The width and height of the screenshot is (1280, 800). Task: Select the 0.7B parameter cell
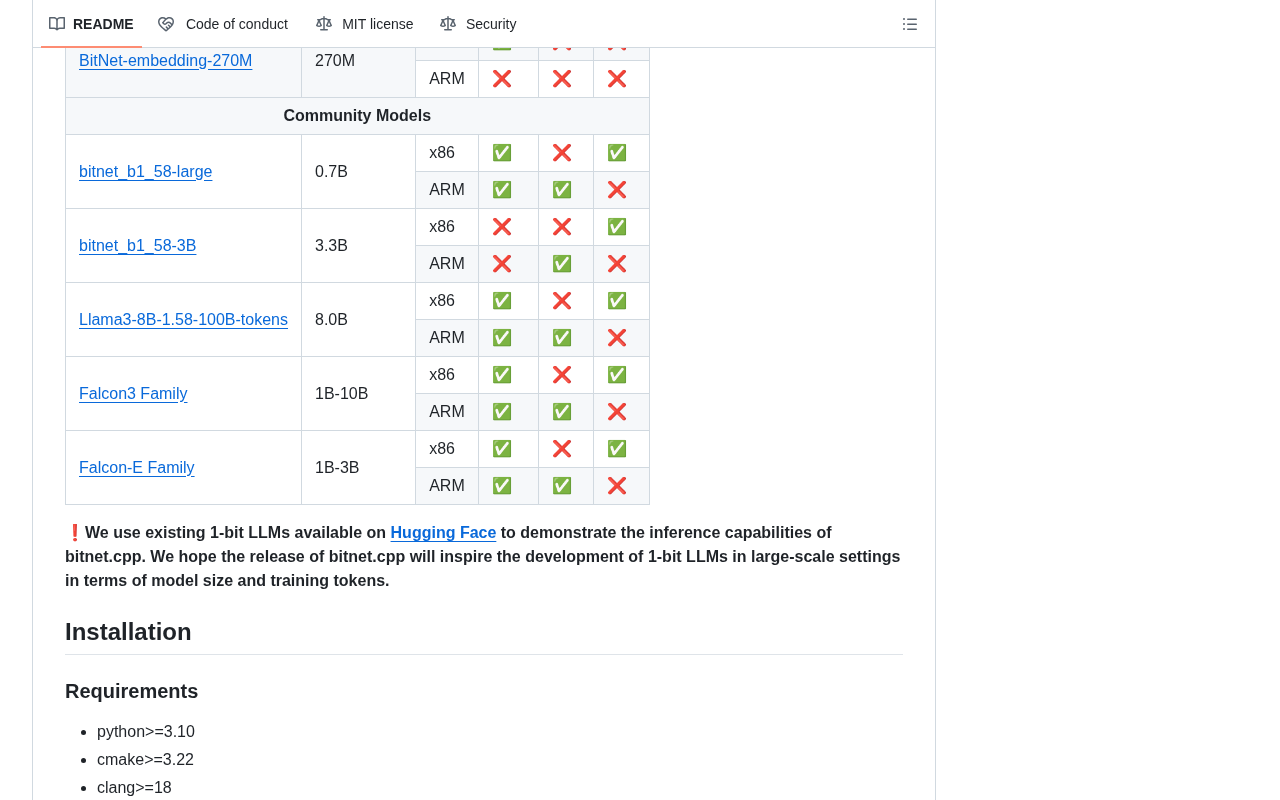click(358, 172)
